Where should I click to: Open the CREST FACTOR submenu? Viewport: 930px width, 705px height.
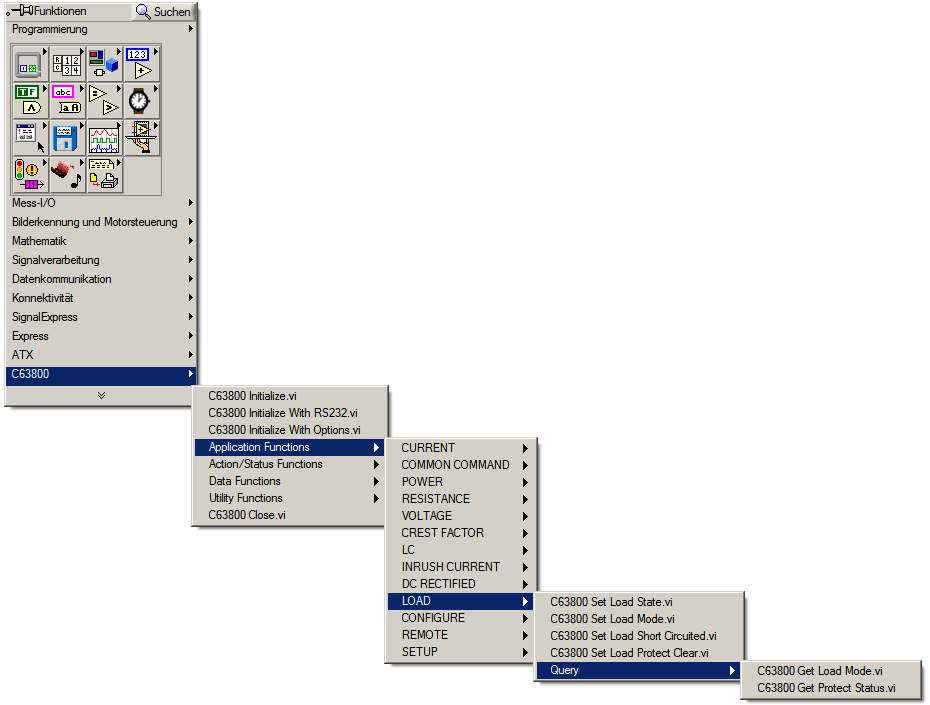pyautogui.click(x=461, y=533)
